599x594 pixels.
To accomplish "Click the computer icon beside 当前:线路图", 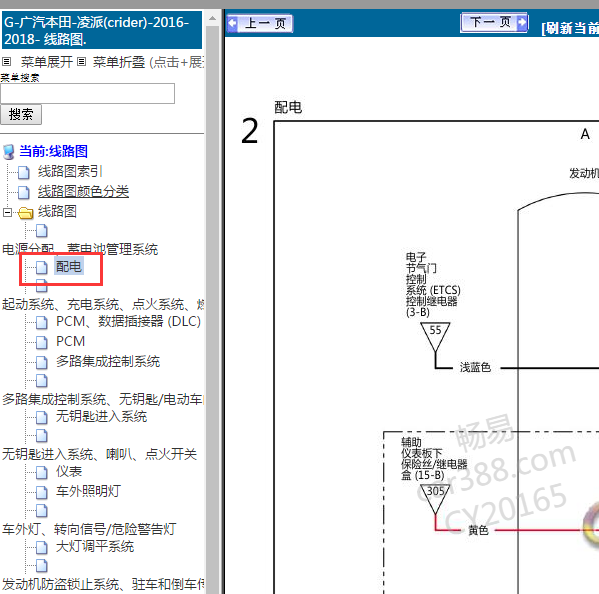I will tap(9, 152).
